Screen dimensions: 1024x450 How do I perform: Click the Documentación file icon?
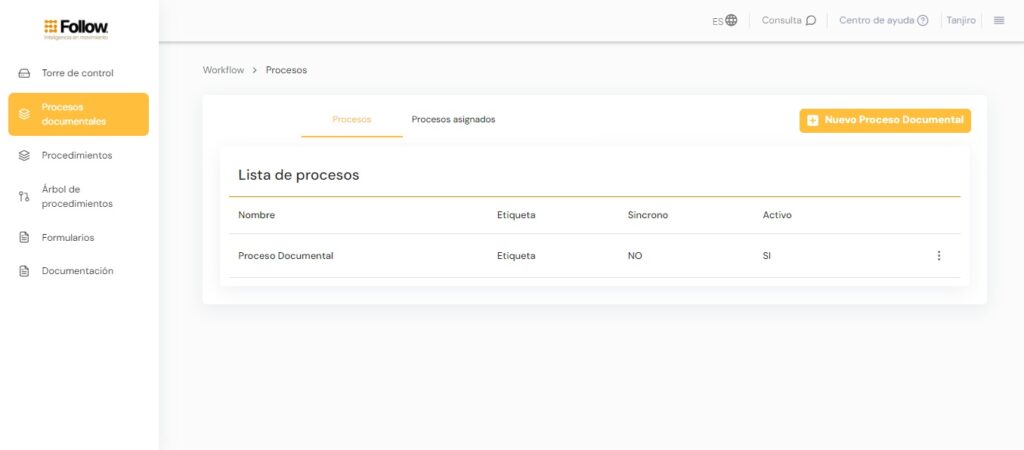tap(24, 271)
